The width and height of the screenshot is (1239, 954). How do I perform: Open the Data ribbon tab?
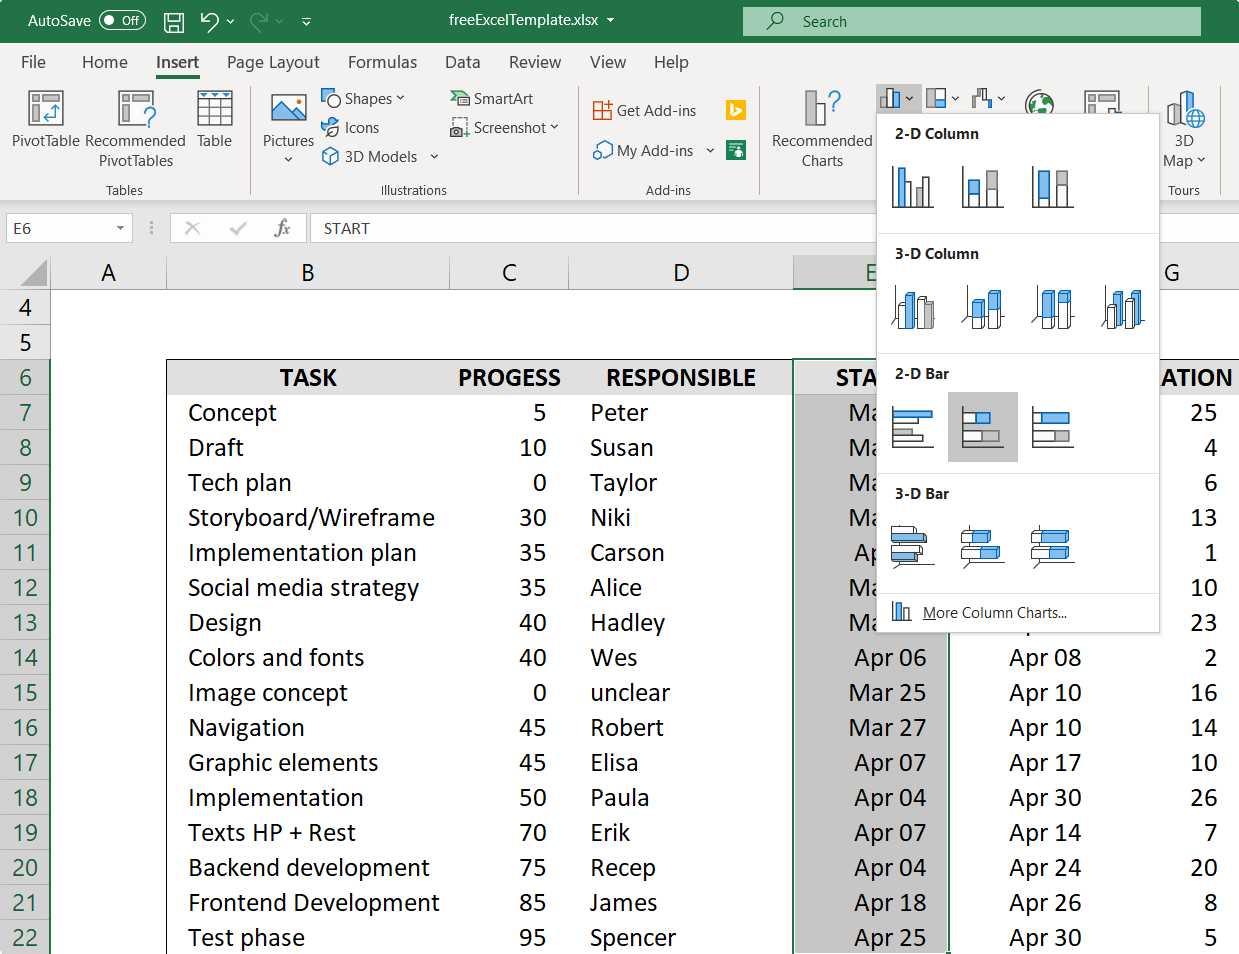[462, 62]
